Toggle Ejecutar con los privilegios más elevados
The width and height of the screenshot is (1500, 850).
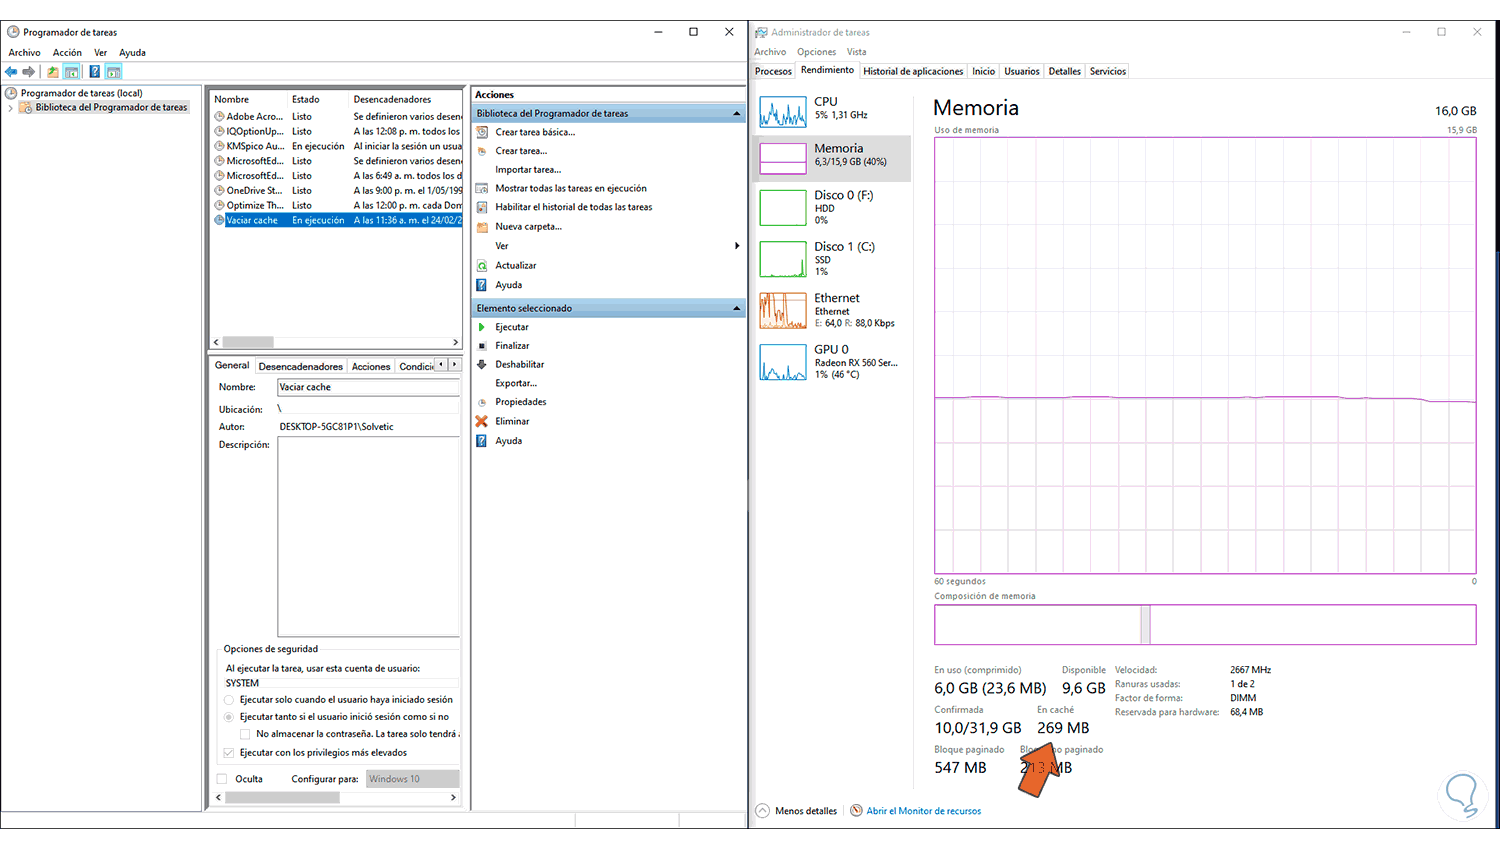coord(229,753)
